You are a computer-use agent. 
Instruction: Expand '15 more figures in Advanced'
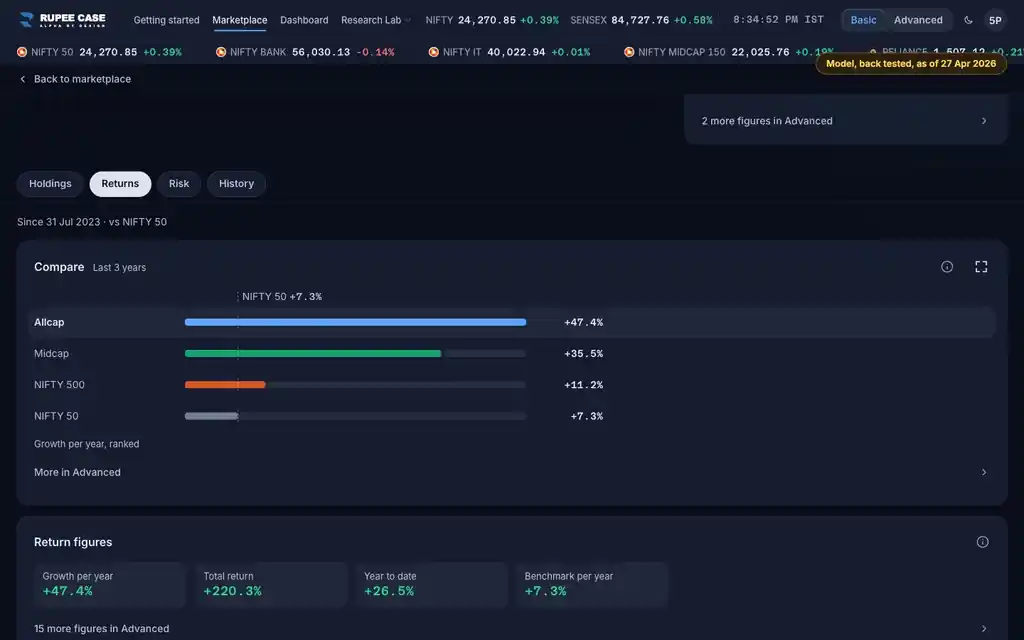coord(511,628)
